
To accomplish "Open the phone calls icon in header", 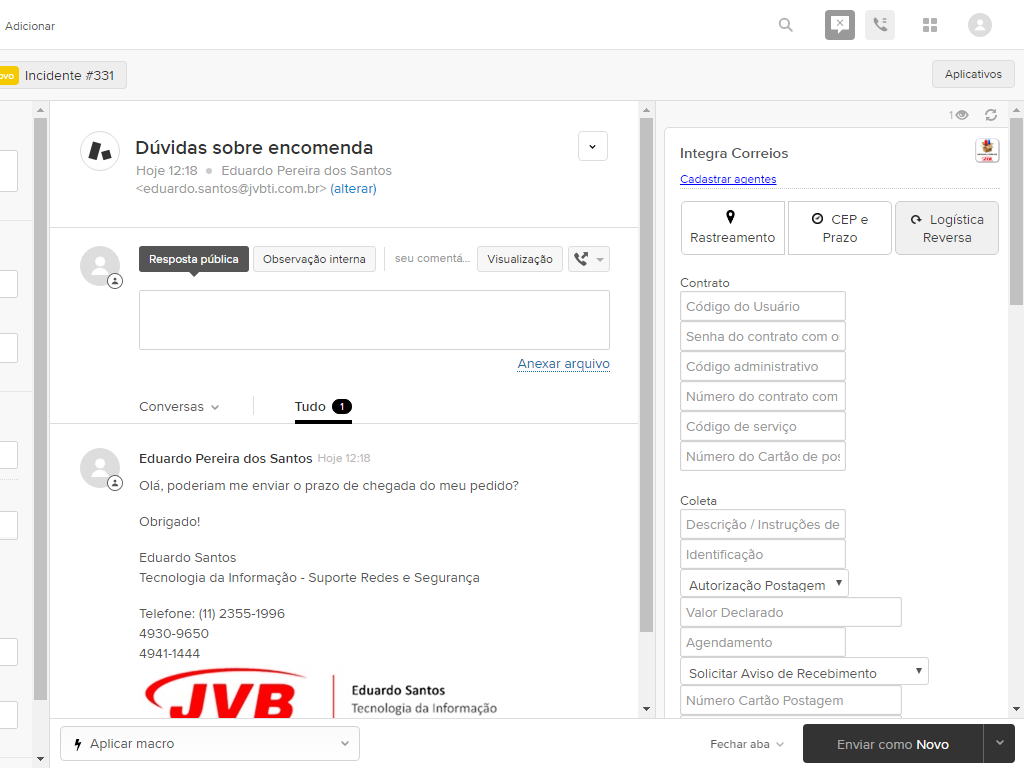I will point(880,25).
